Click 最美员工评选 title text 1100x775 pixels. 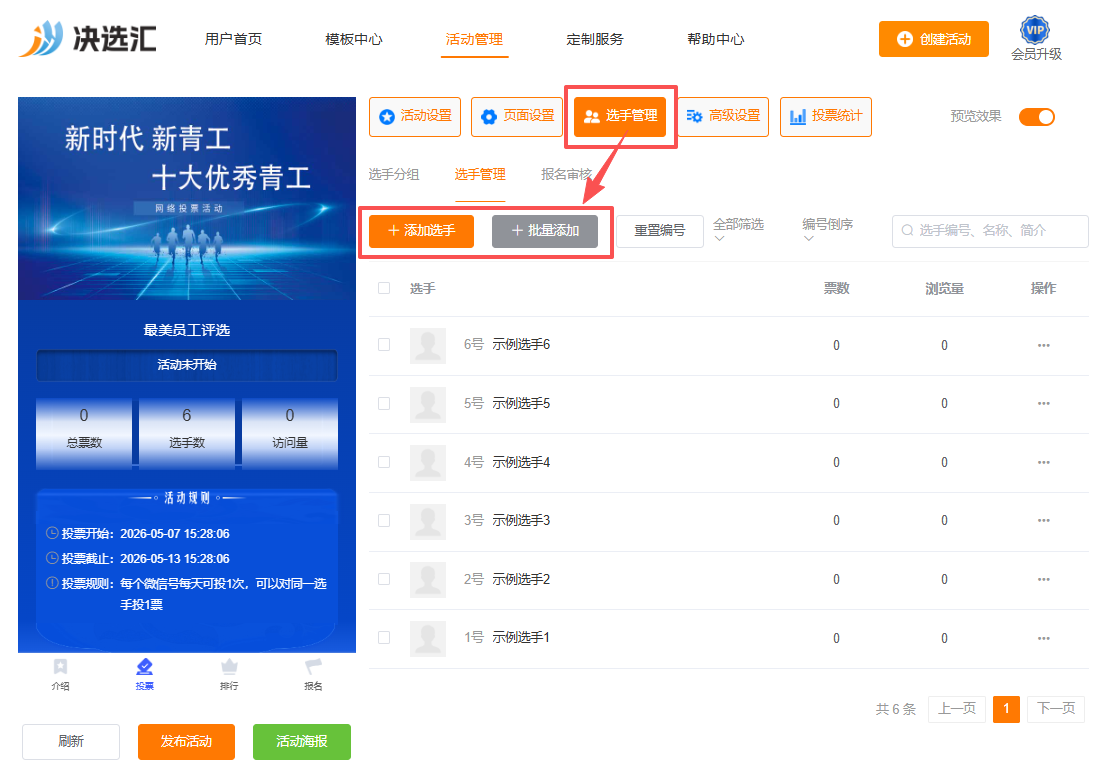click(187, 330)
